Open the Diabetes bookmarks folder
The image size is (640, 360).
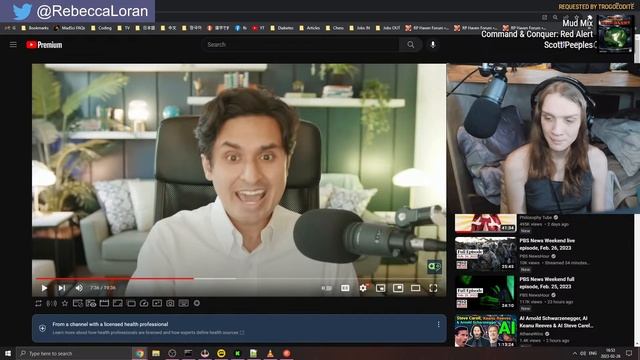(282, 28)
